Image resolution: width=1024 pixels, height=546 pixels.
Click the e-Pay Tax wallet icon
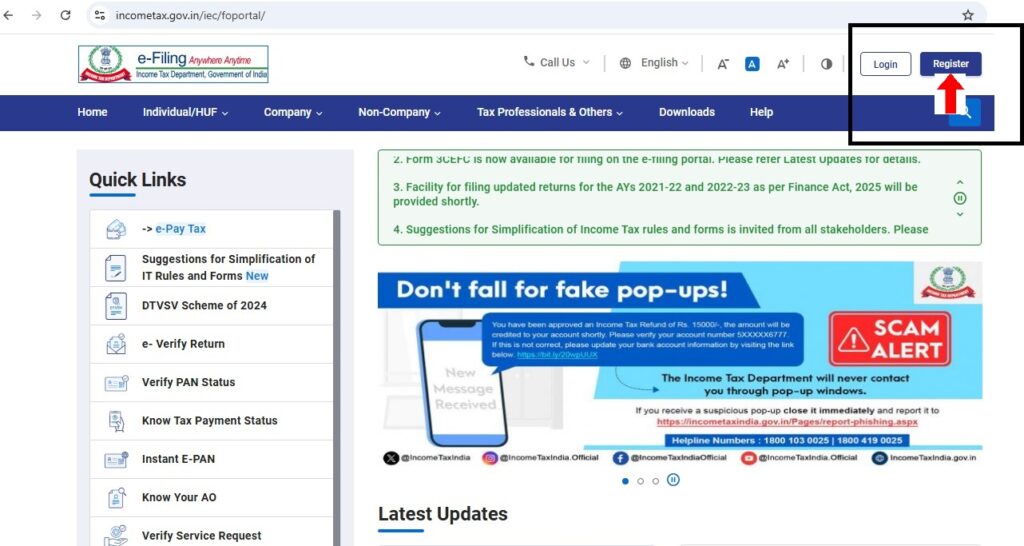(116, 229)
